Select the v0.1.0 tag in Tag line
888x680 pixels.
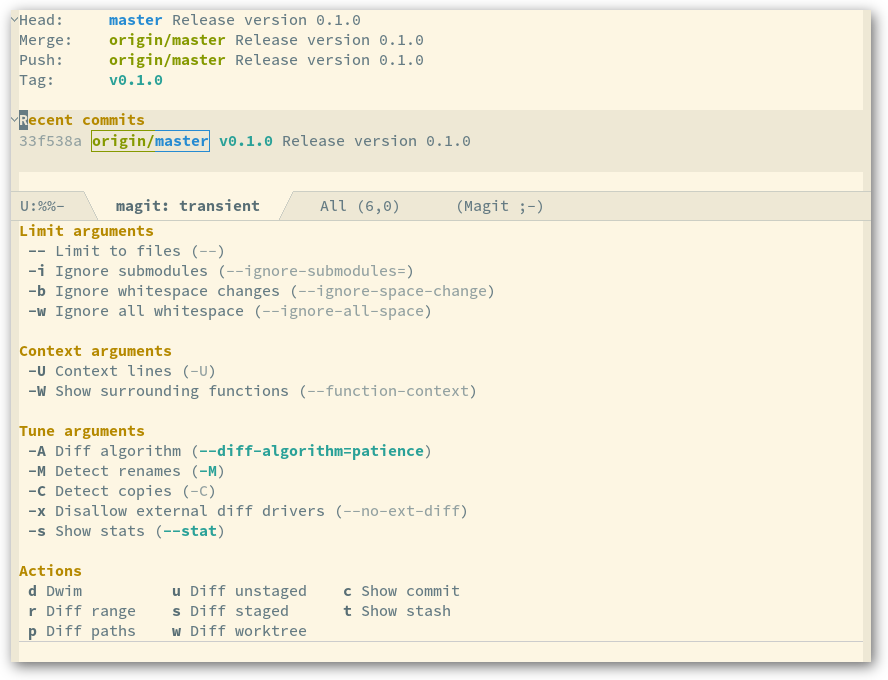(136, 80)
